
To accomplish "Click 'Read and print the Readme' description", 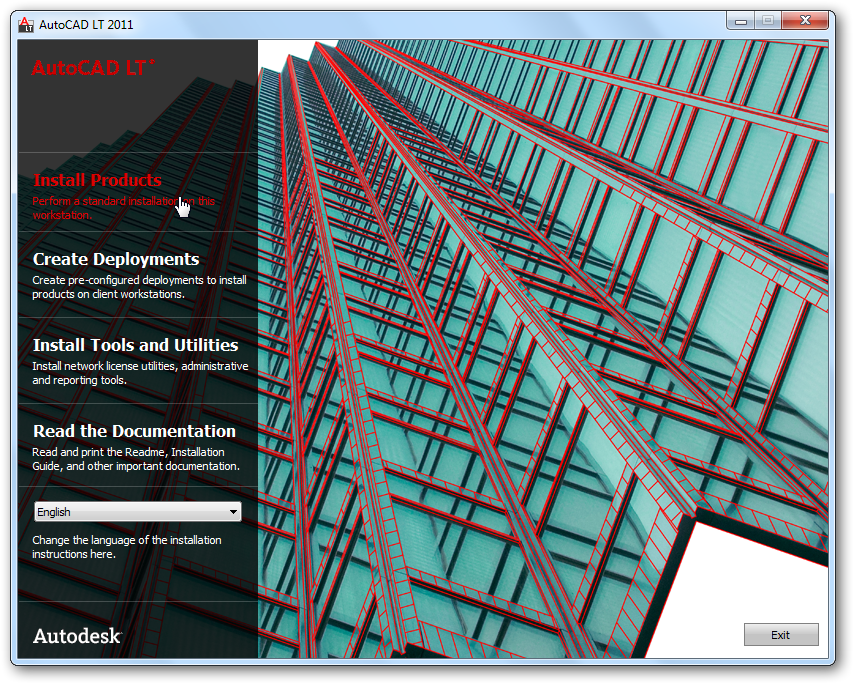I will 136,459.
